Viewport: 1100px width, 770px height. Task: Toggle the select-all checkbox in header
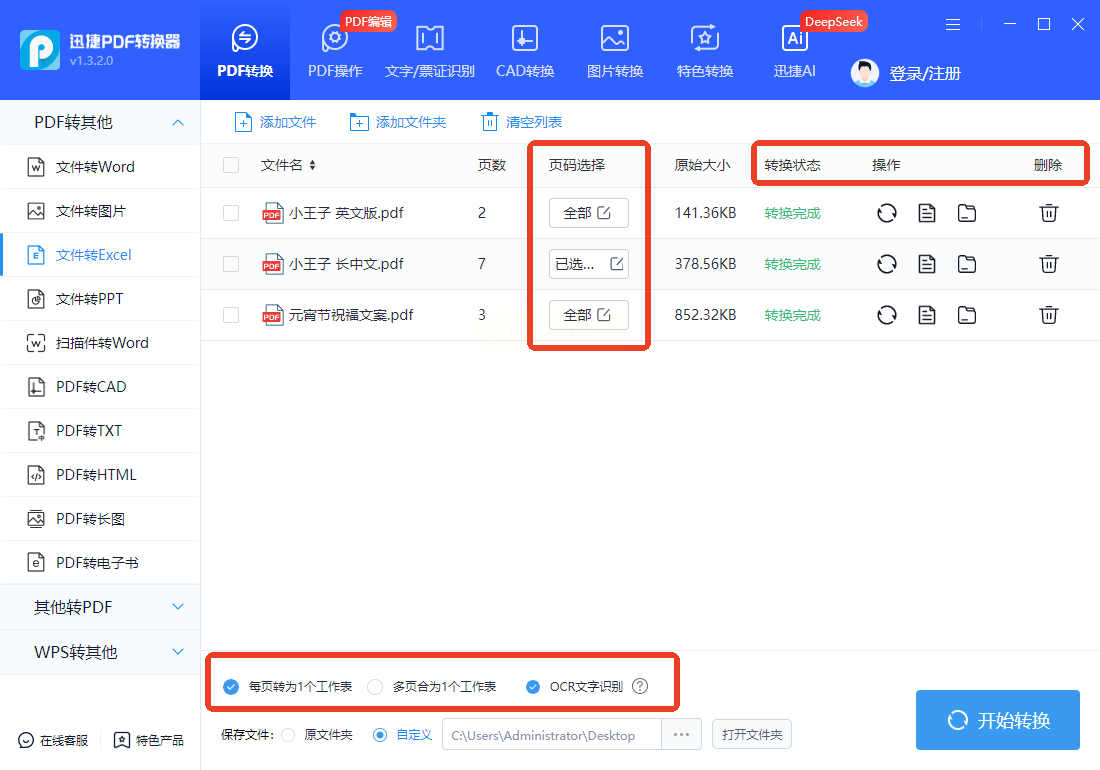[231, 165]
